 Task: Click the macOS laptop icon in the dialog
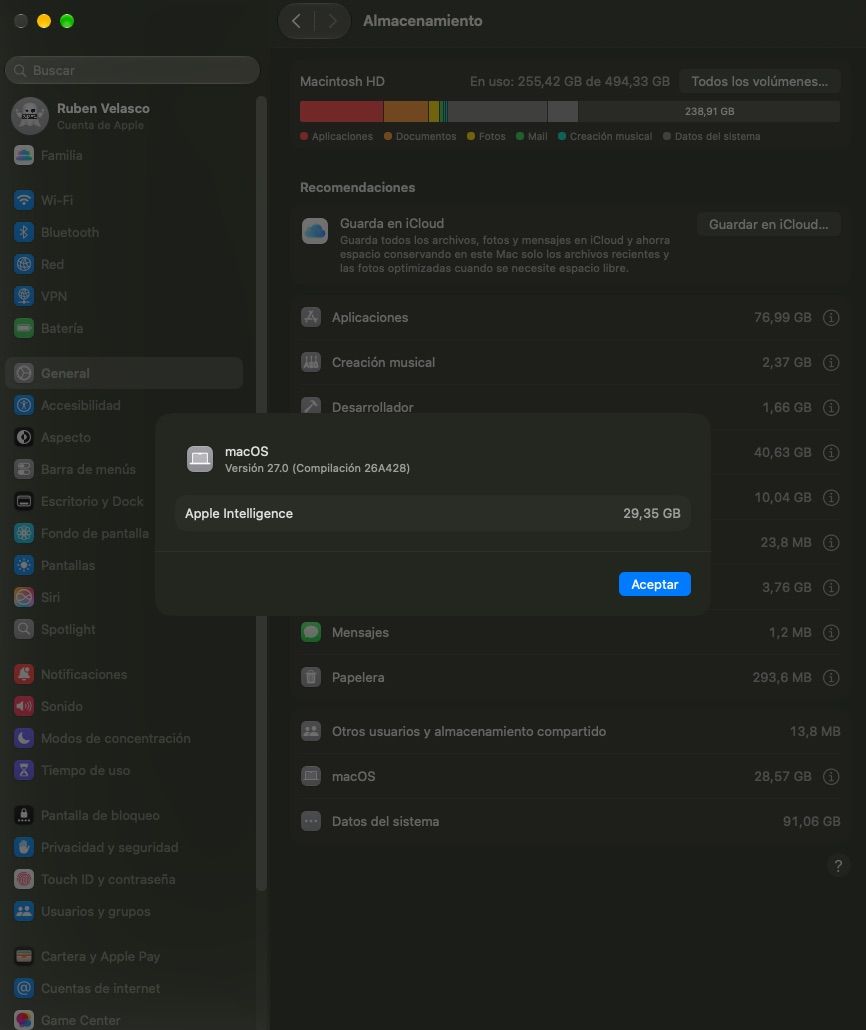click(200, 459)
